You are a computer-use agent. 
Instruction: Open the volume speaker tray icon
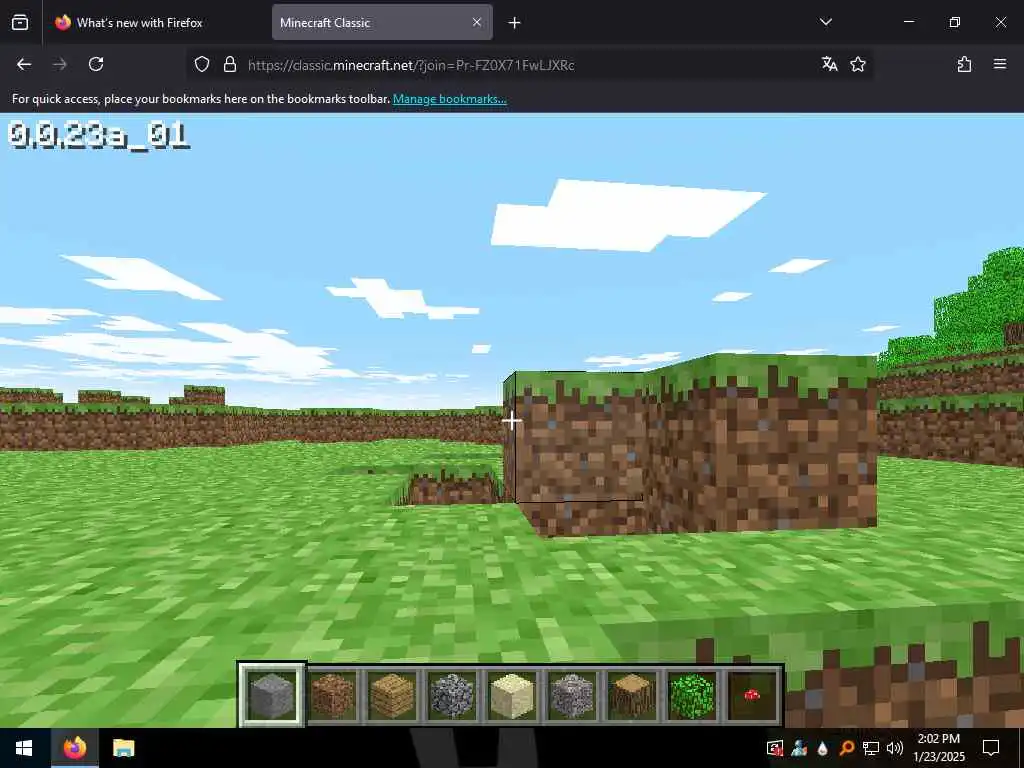(x=895, y=748)
